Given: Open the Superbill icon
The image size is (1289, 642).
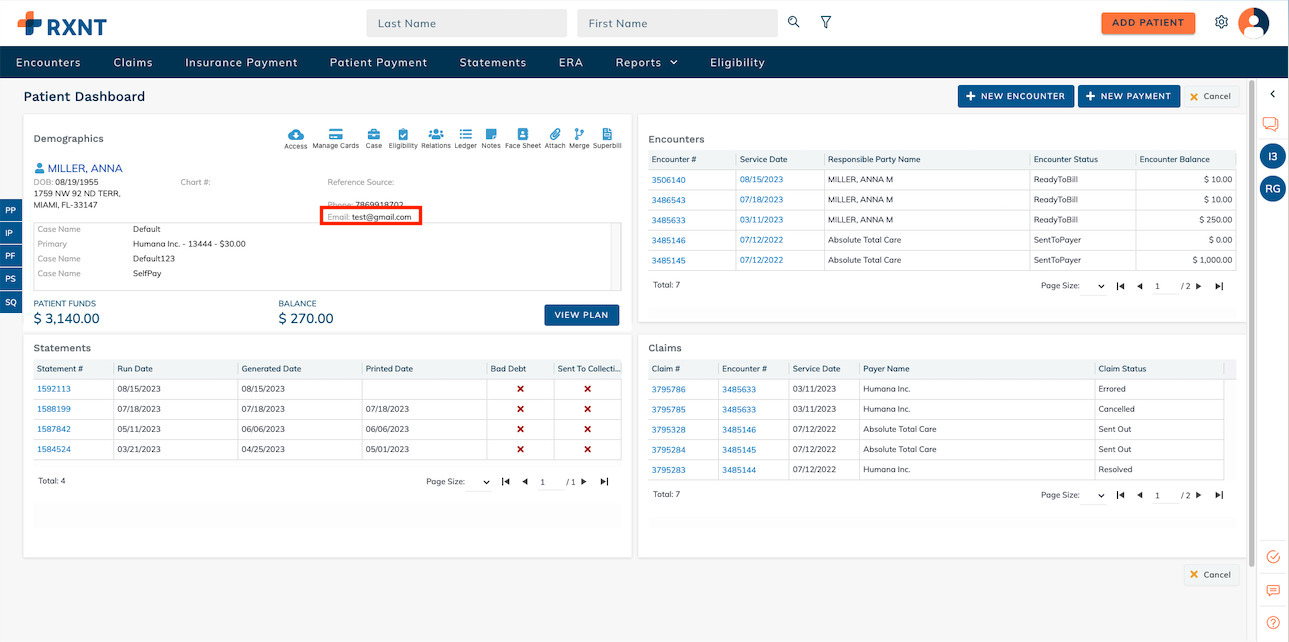Looking at the screenshot, I should [607, 135].
